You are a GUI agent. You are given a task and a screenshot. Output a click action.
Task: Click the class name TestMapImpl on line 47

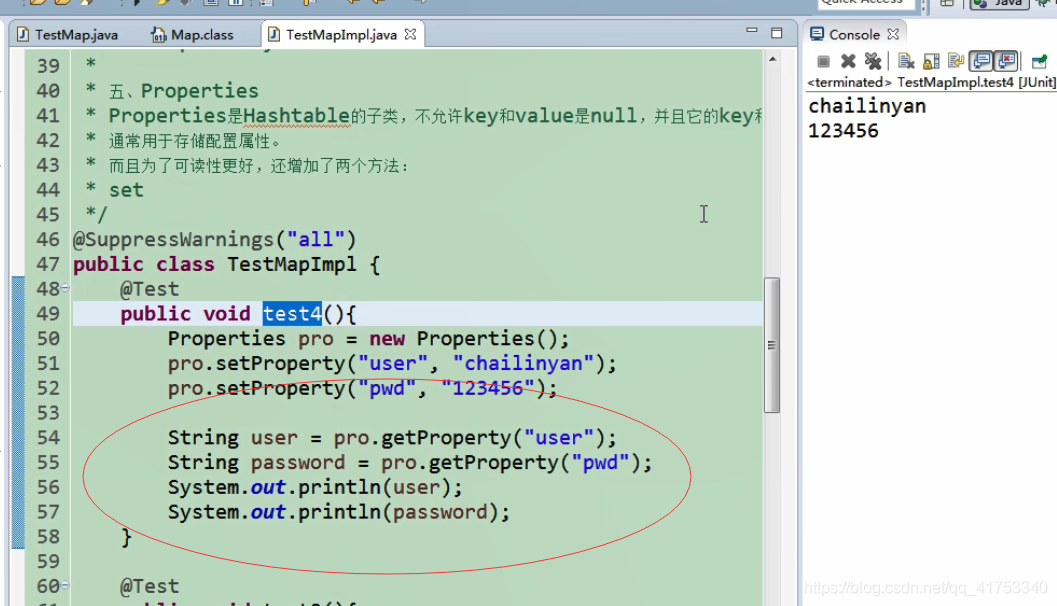click(x=291, y=264)
